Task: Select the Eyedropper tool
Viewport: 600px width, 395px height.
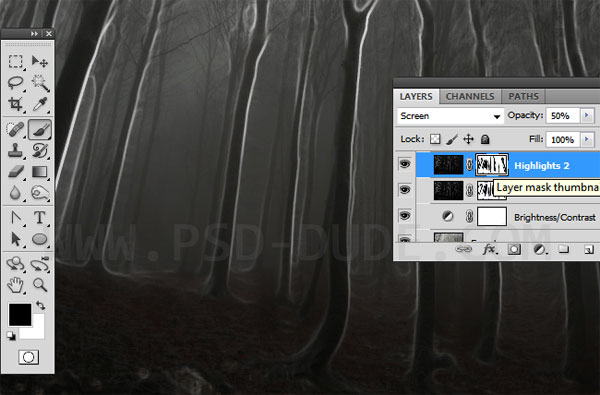Action: pos(40,104)
